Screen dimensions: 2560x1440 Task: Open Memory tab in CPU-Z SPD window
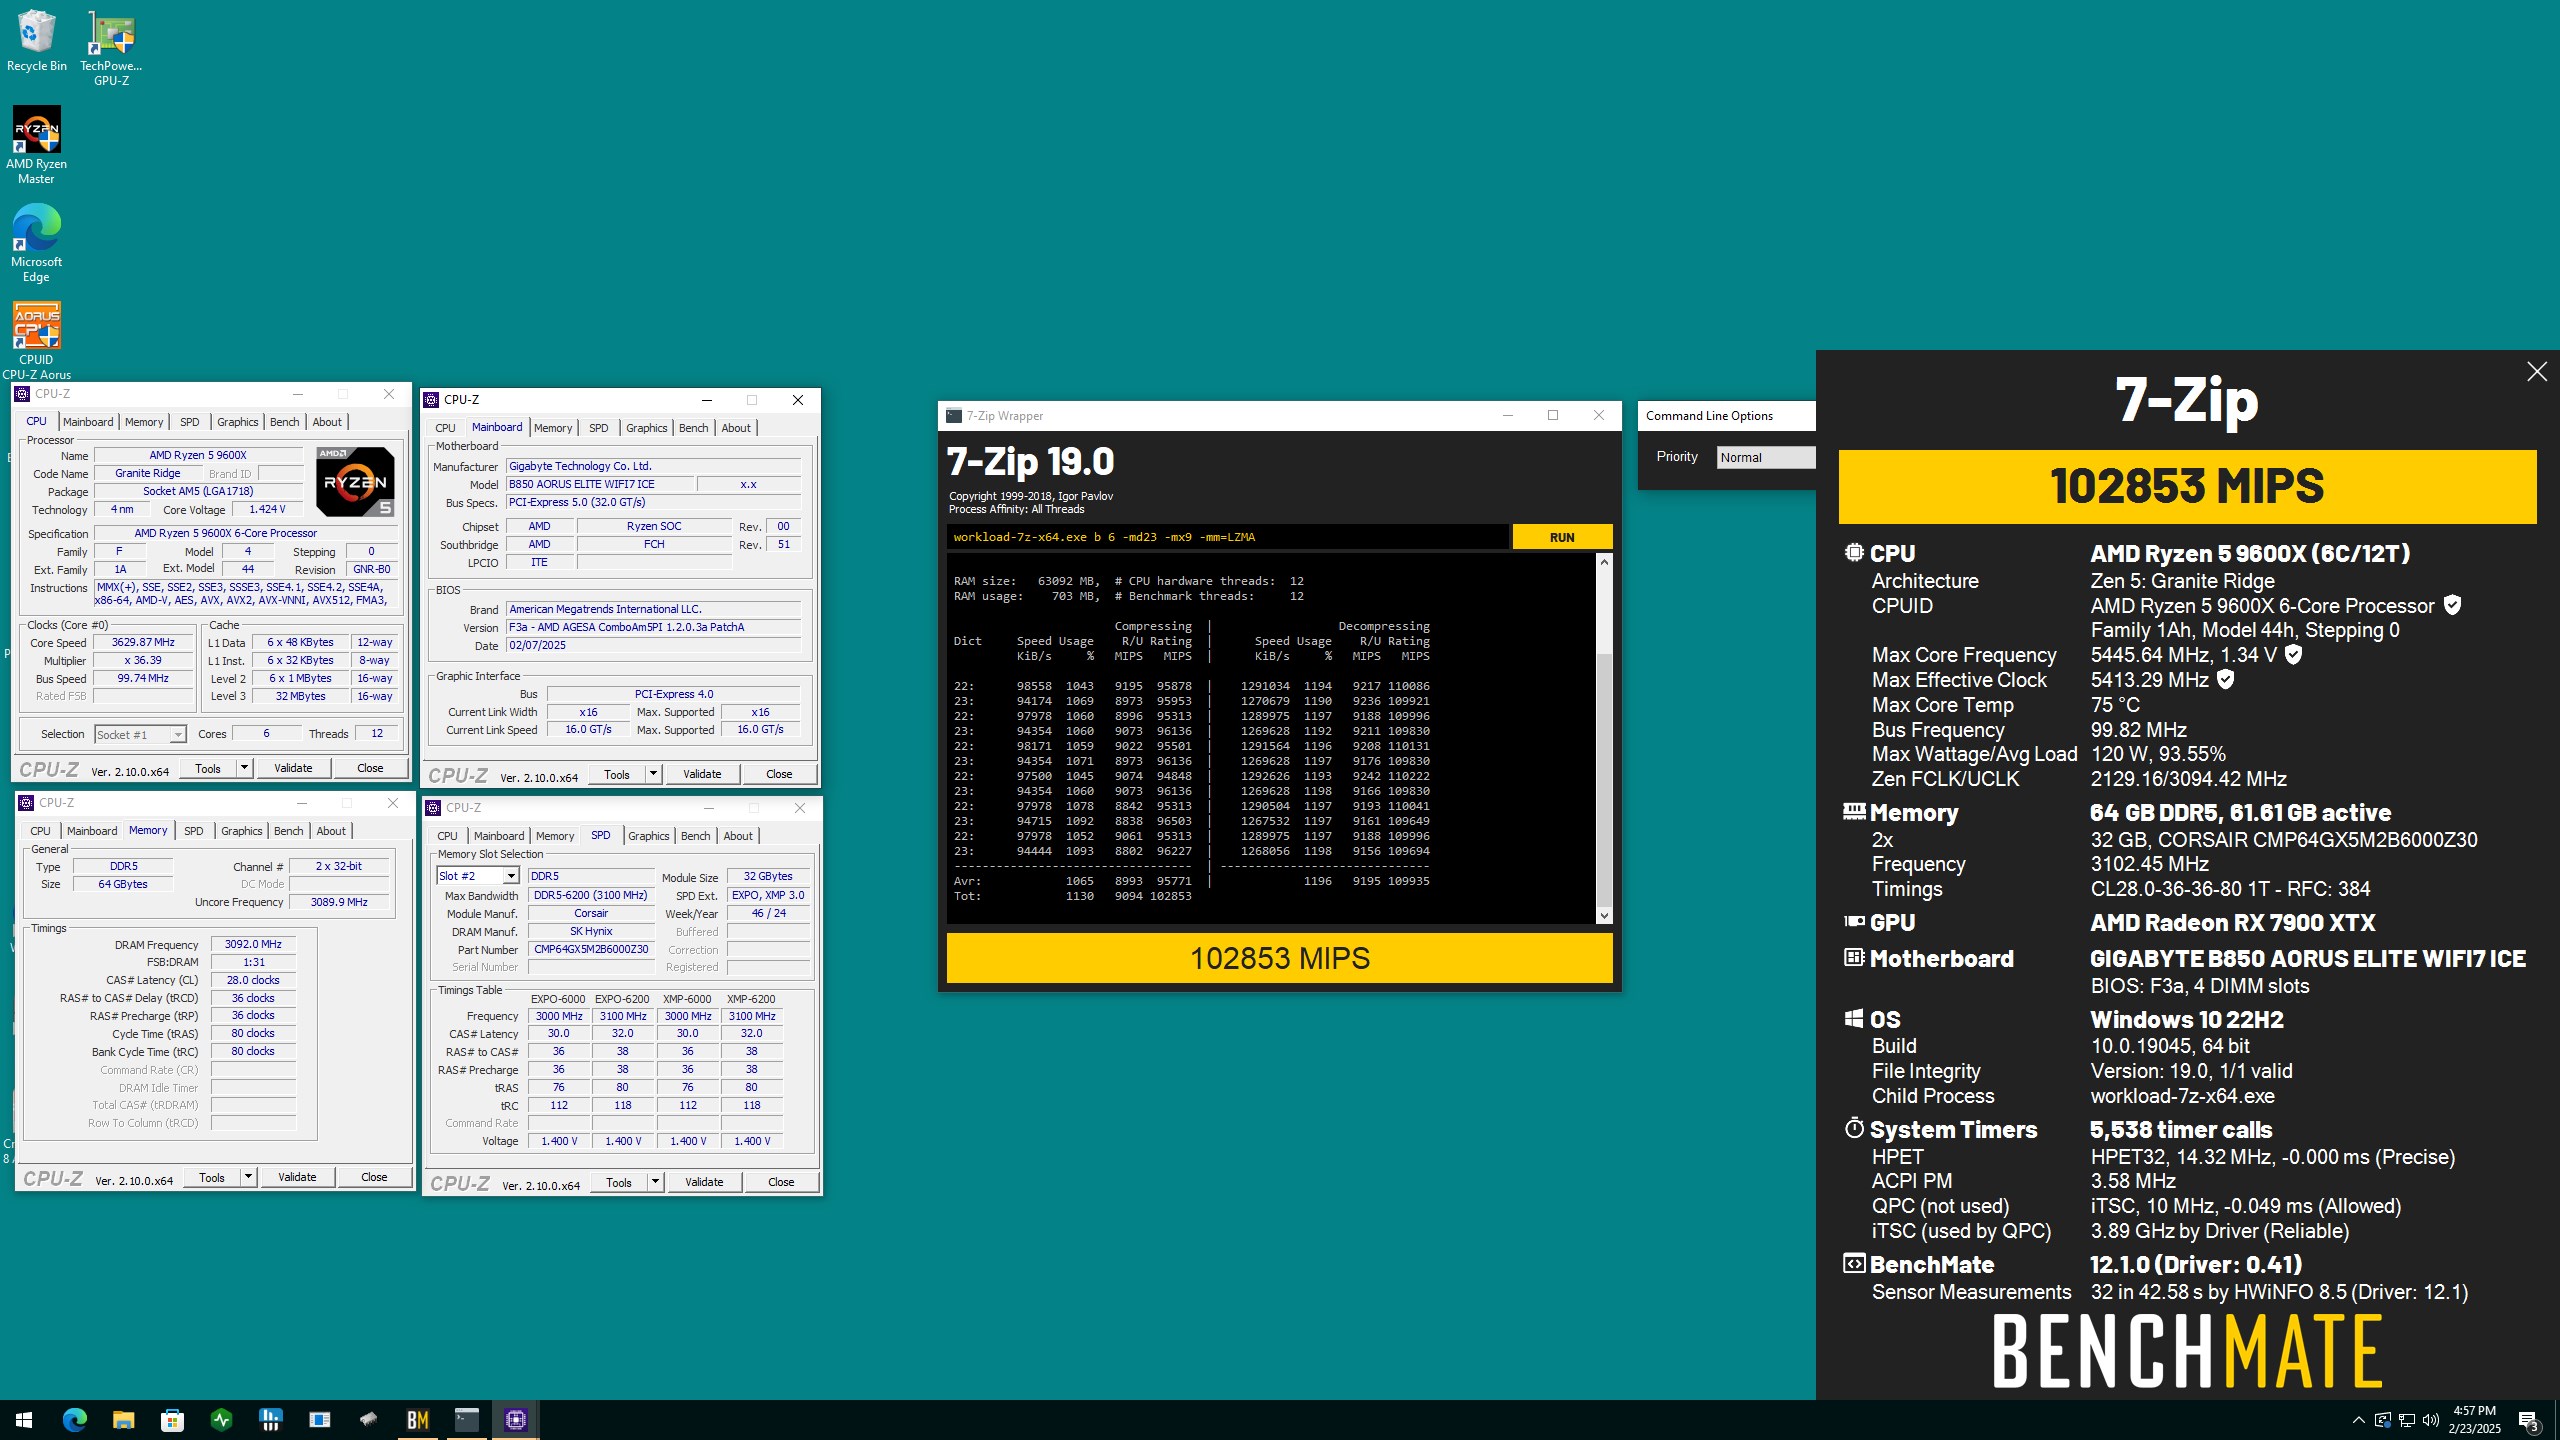(x=555, y=836)
